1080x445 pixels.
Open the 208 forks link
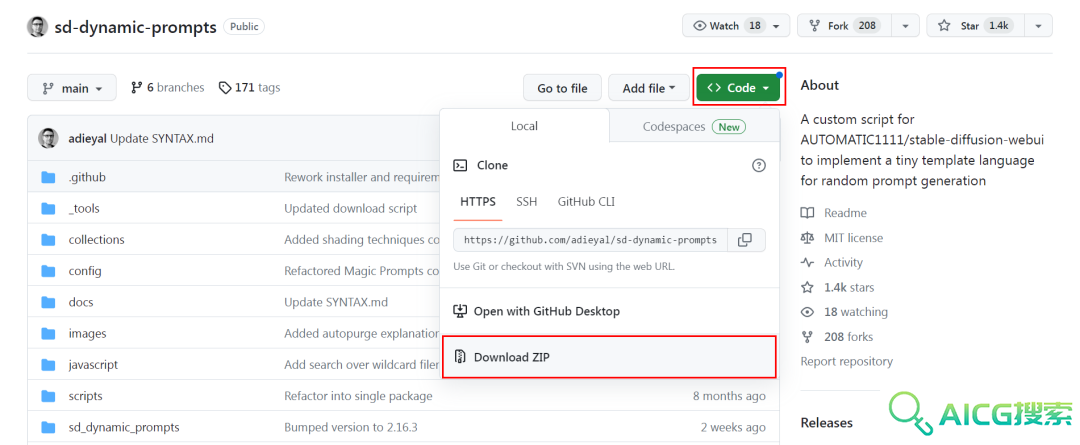(x=837, y=337)
